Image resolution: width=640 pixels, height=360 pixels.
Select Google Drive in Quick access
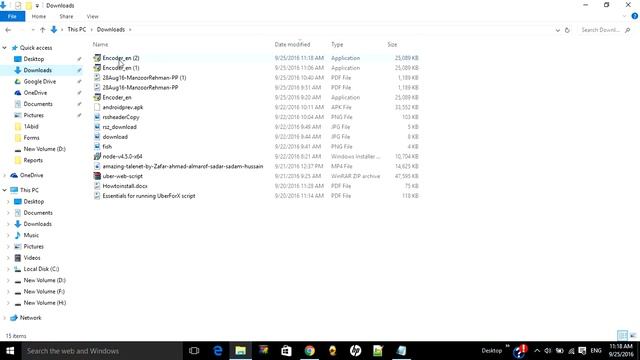click(40, 82)
